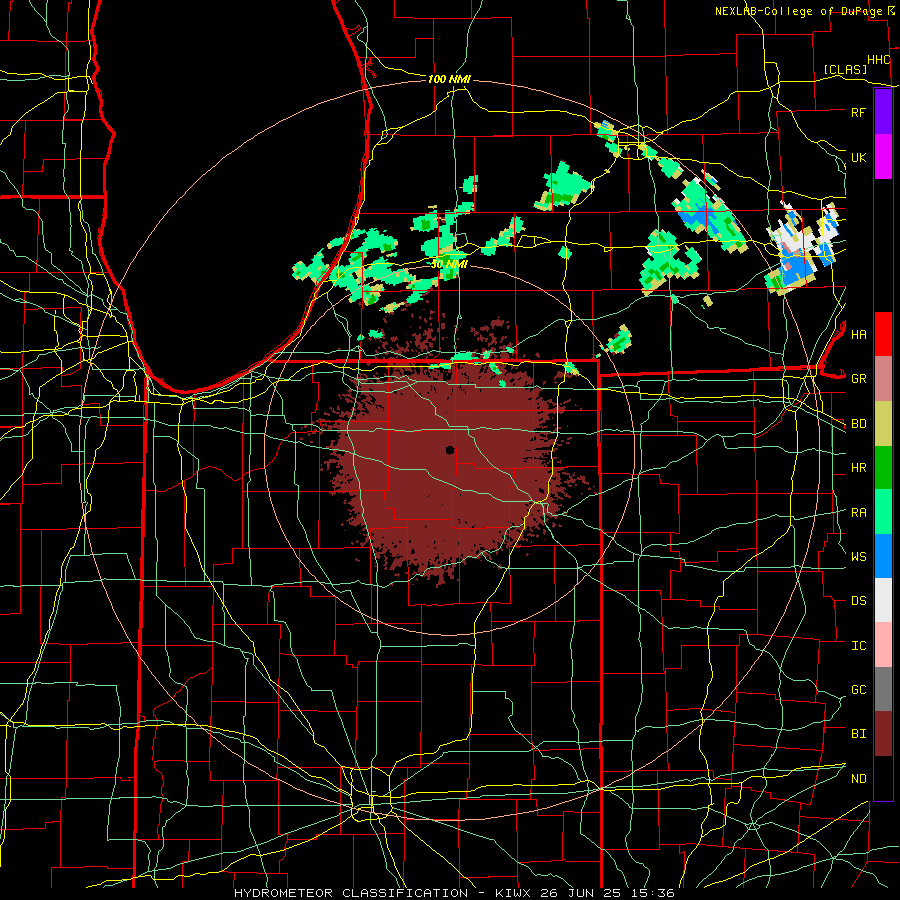Click the blue WS legend color swatch

[x=883, y=556]
